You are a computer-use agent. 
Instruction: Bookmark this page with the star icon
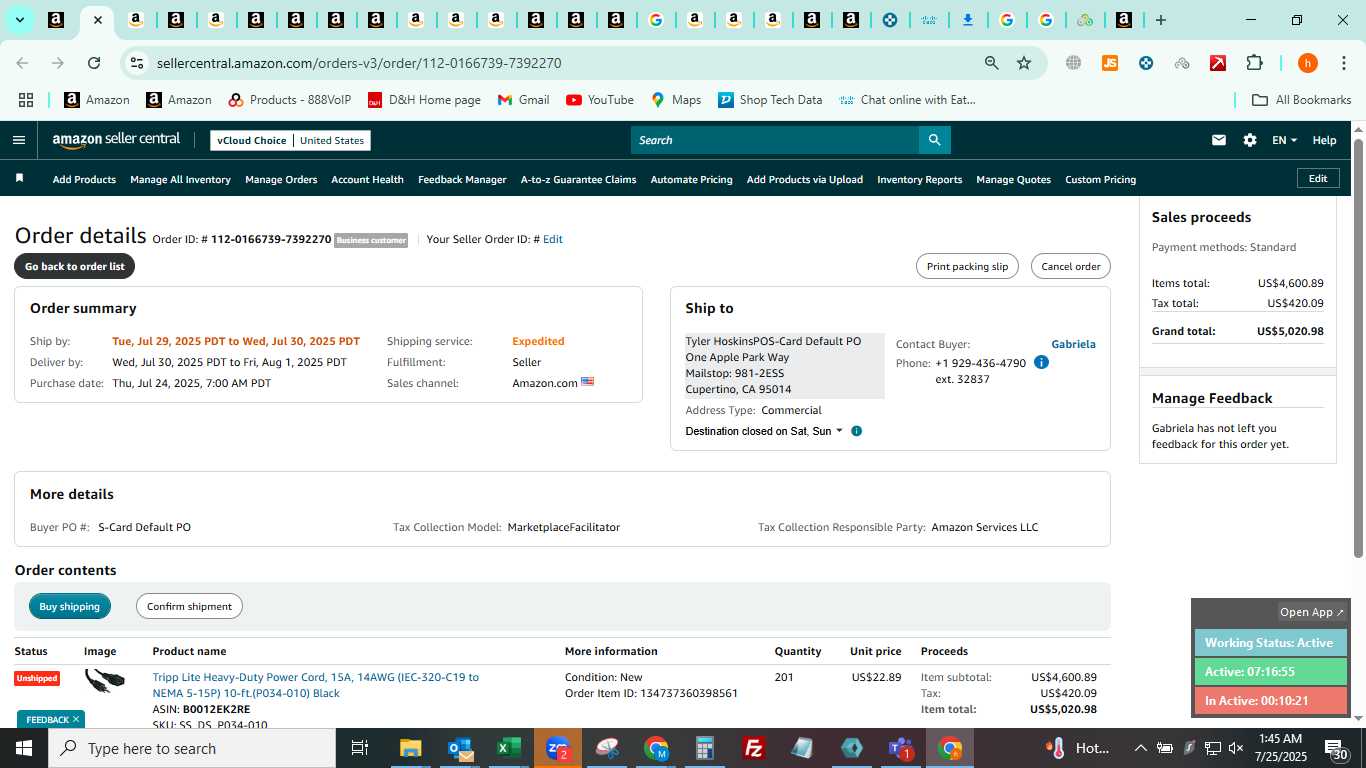[x=1024, y=63]
